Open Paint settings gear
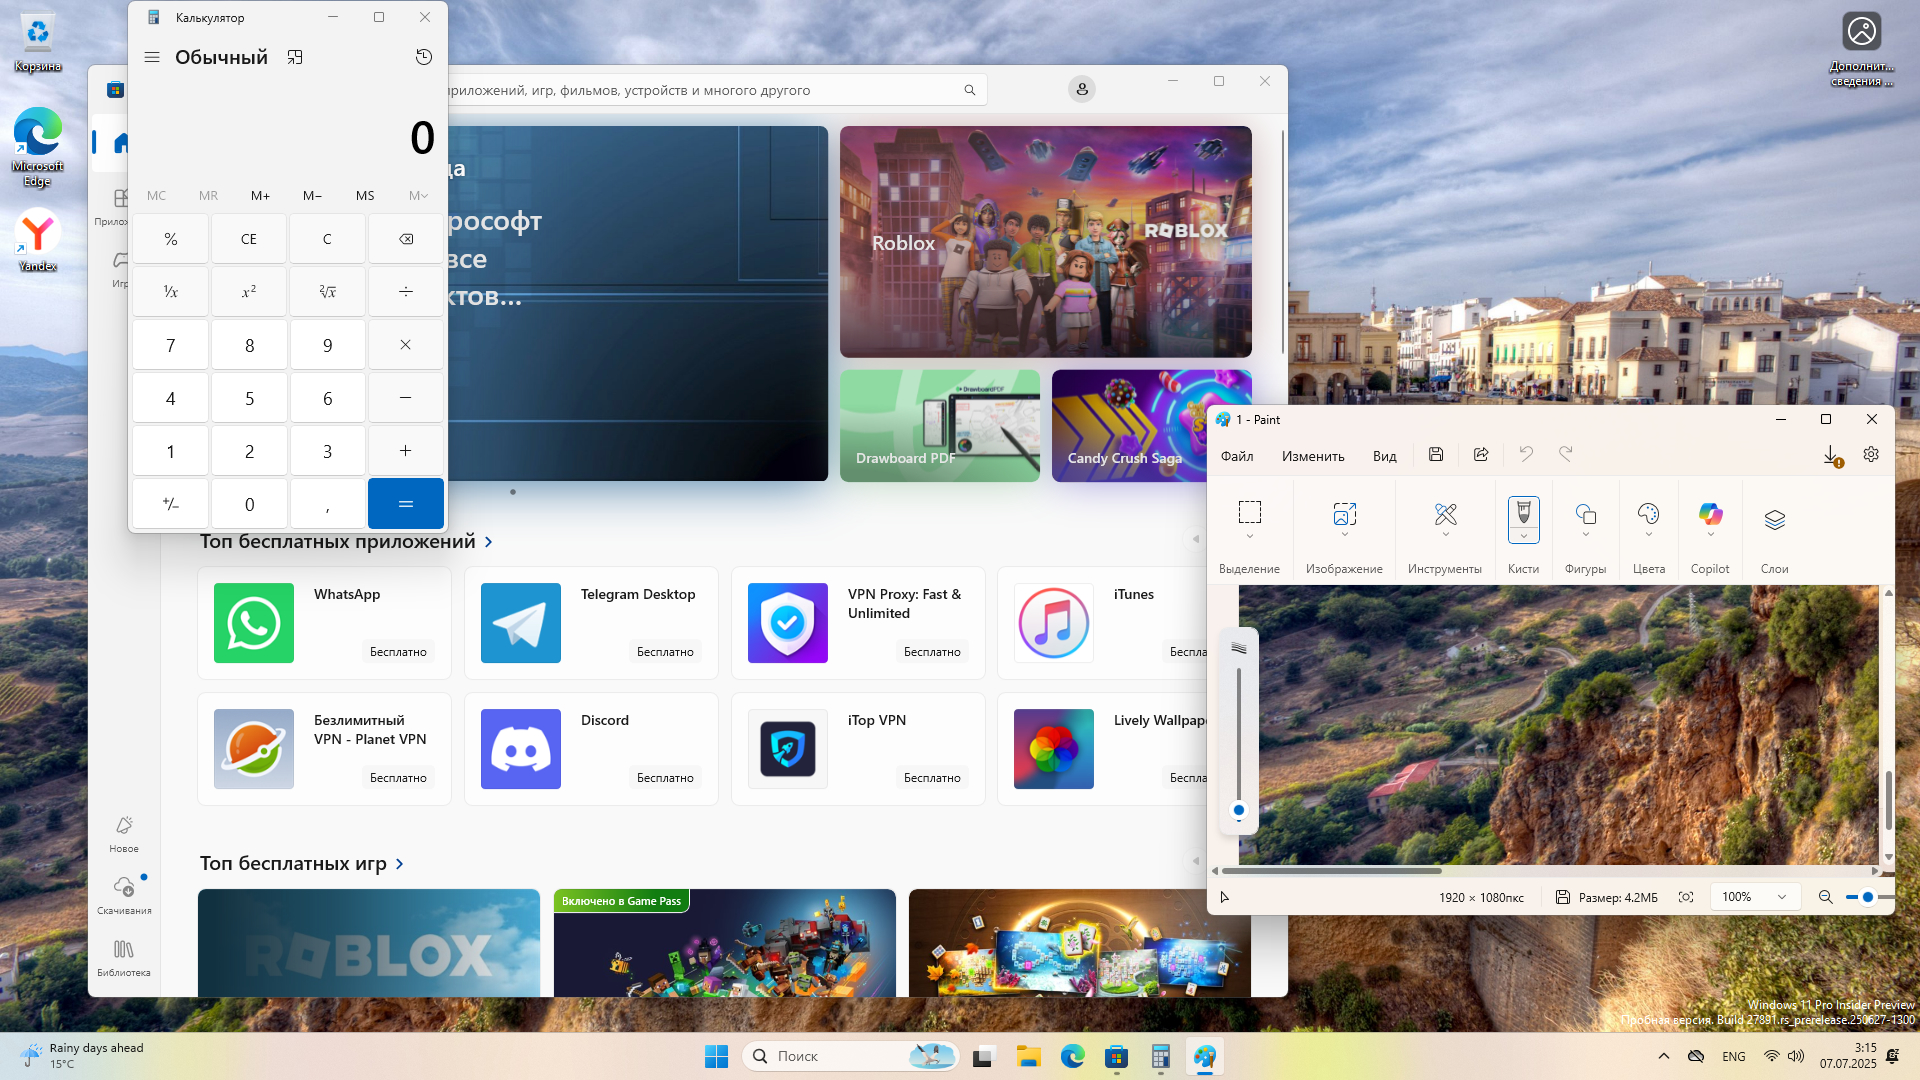Image resolution: width=1920 pixels, height=1080 pixels. [1871, 455]
